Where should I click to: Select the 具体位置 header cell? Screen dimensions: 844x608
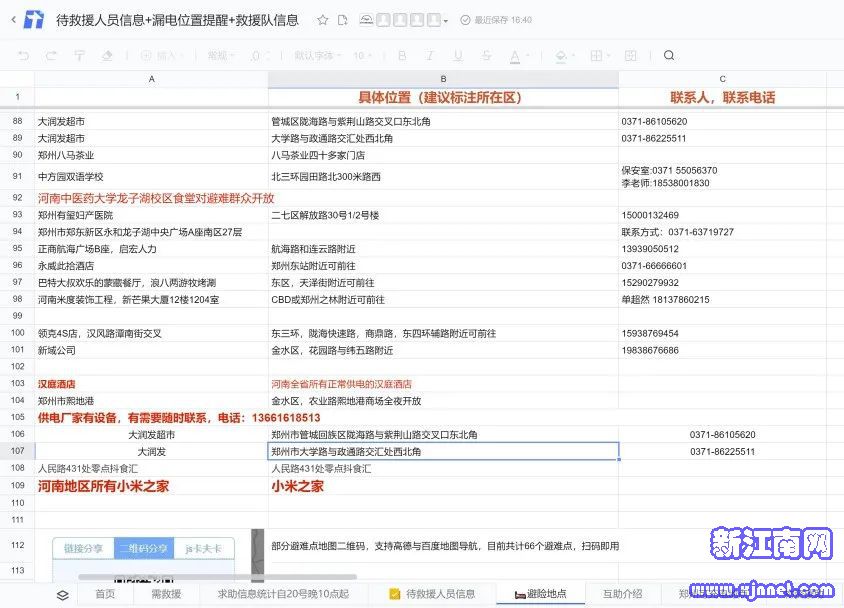point(443,97)
